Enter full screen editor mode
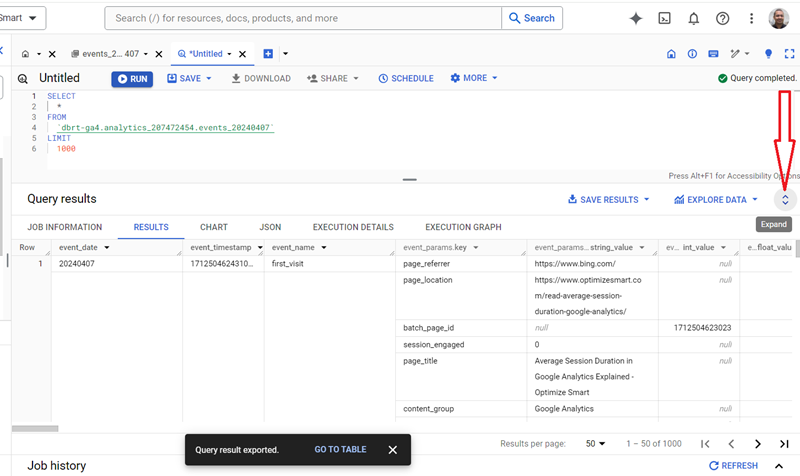 click(787, 53)
